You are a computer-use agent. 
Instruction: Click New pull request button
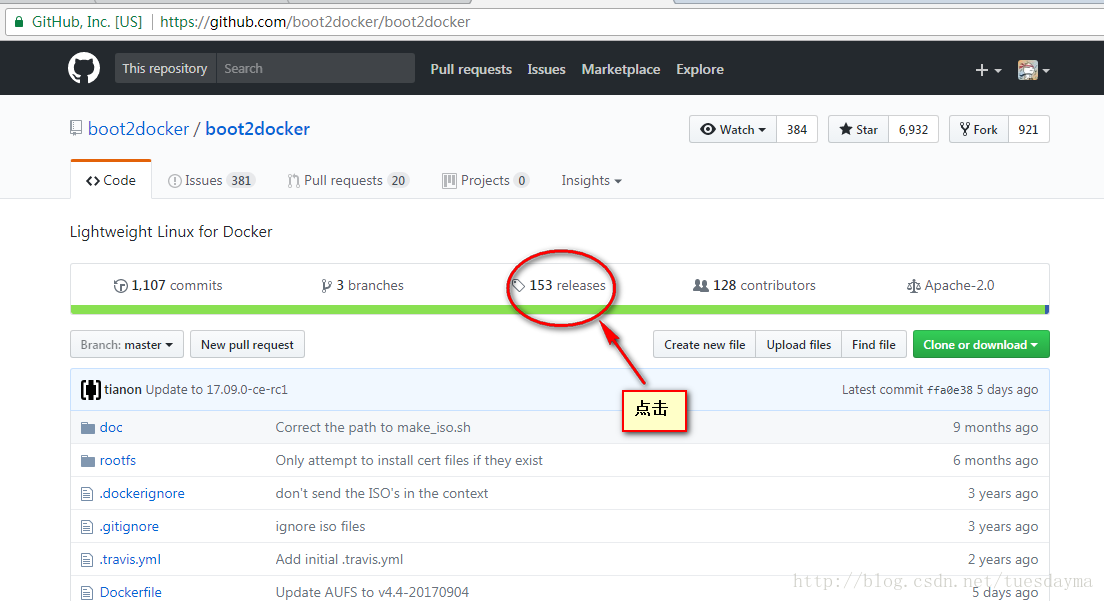tap(247, 344)
